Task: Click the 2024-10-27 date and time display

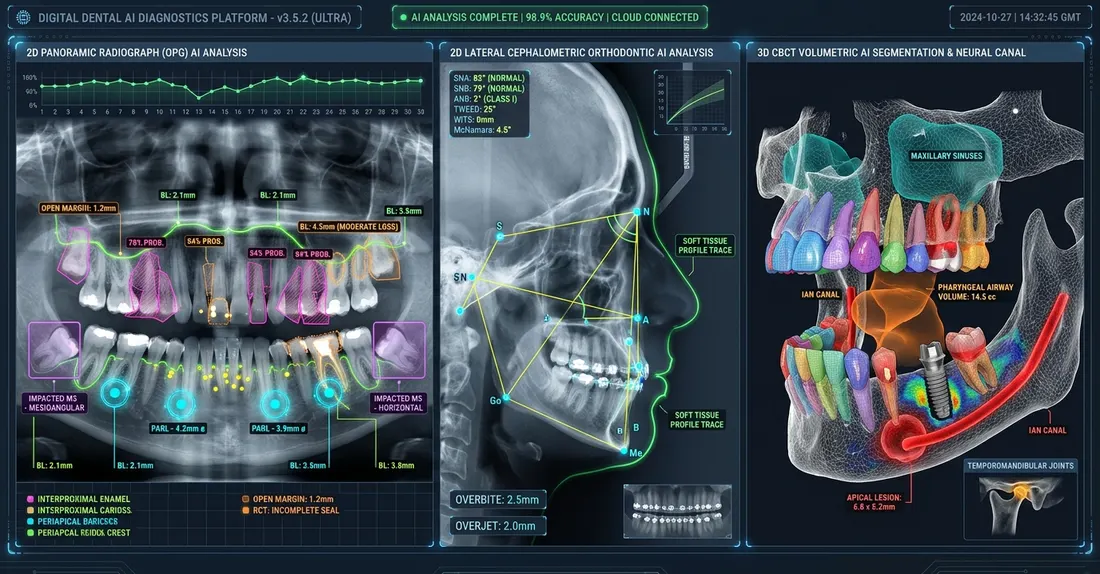Action: coord(1020,18)
